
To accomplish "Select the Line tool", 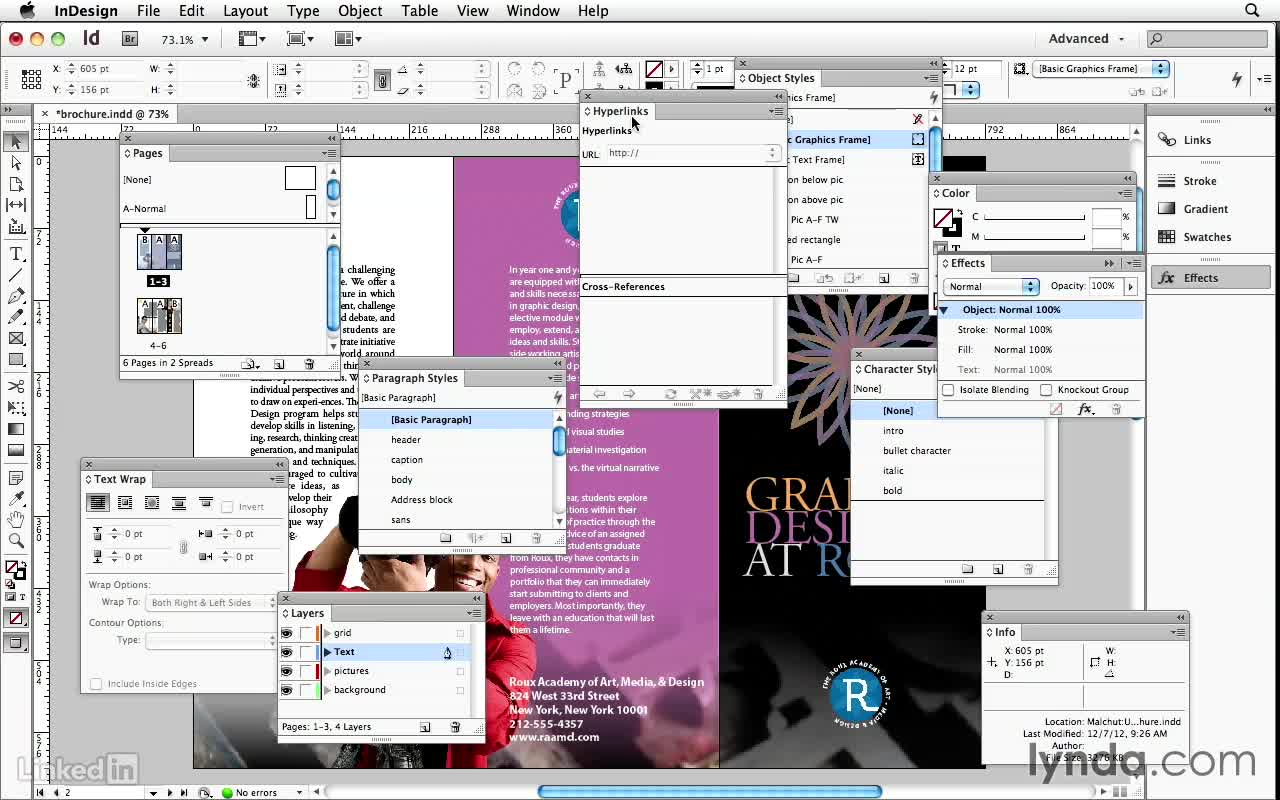I will click(x=16, y=276).
